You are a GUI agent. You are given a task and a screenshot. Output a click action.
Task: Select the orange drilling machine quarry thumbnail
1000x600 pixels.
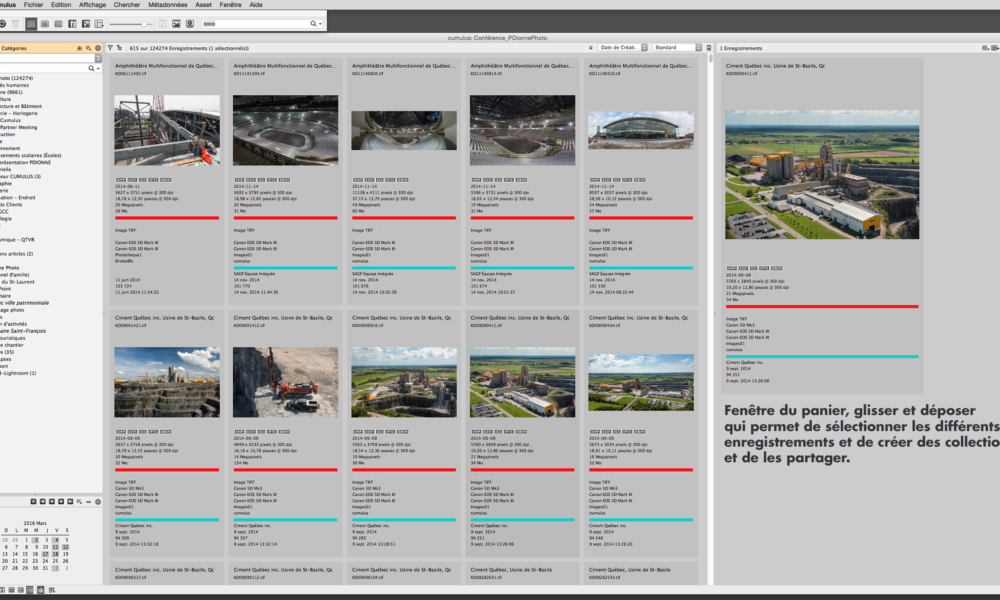coord(285,382)
